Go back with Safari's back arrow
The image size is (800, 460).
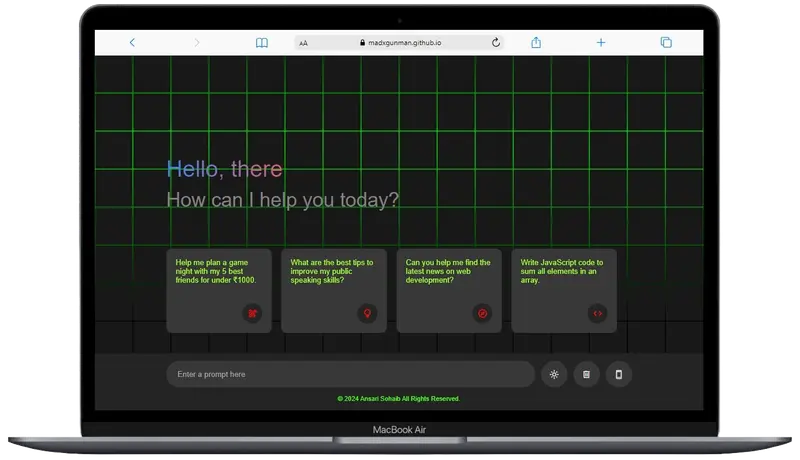(132, 42)
